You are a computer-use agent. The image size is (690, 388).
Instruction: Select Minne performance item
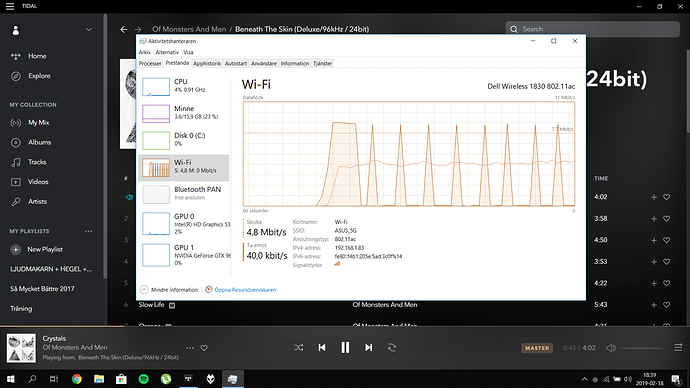coord(184,113)
